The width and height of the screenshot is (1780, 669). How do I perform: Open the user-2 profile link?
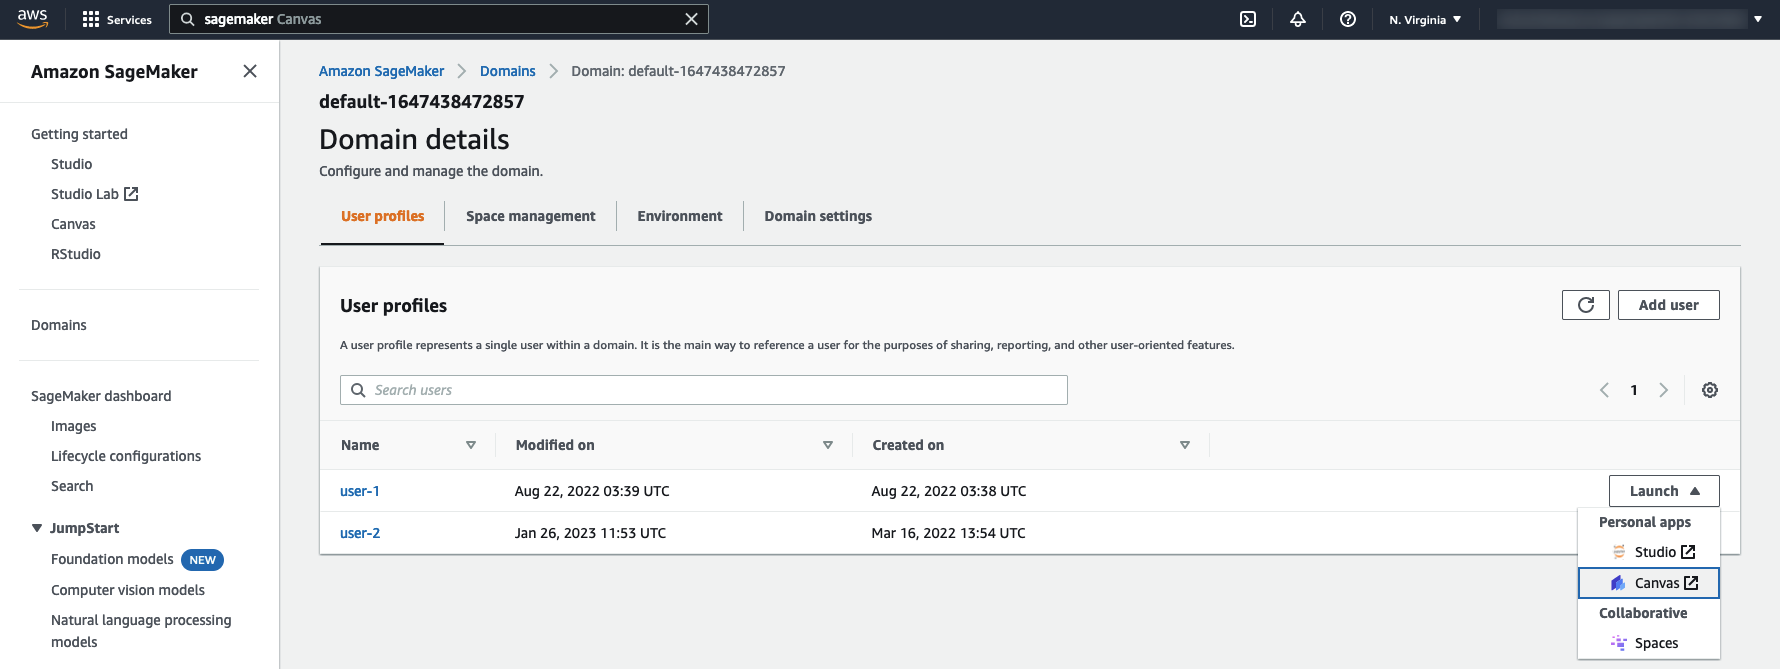[360, 533]
